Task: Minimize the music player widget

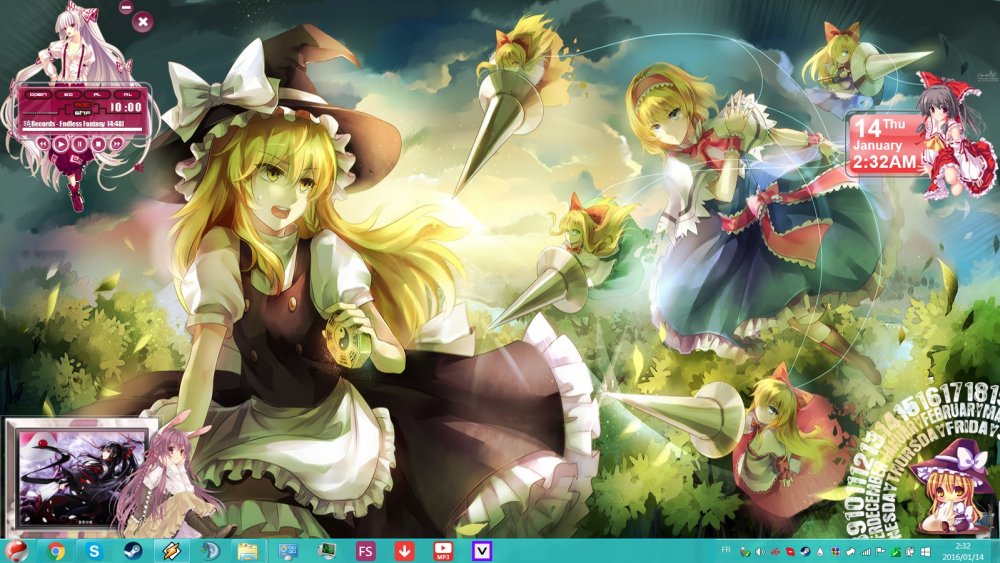Action: tap(126, 8)
